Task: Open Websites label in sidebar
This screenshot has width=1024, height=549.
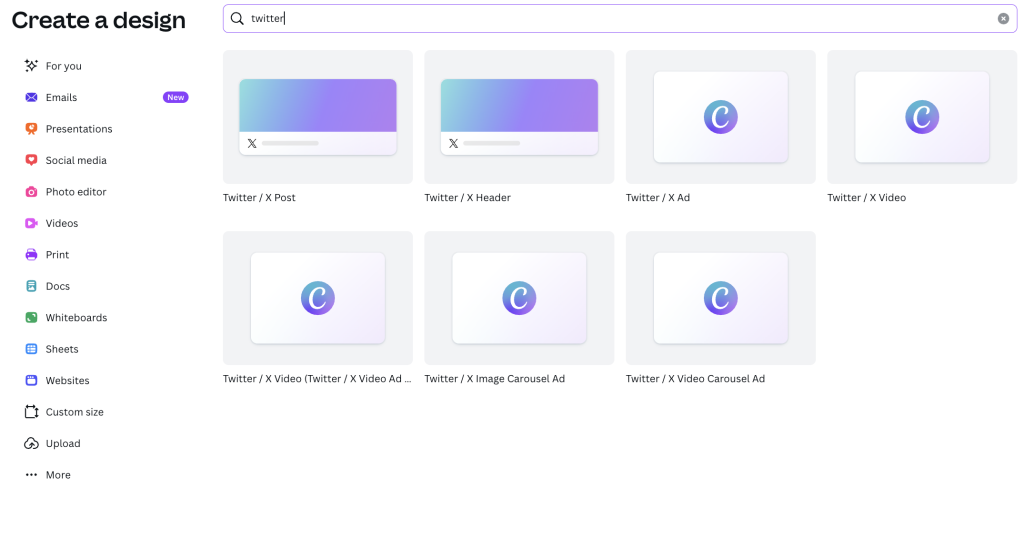Action: click(67, 380)
